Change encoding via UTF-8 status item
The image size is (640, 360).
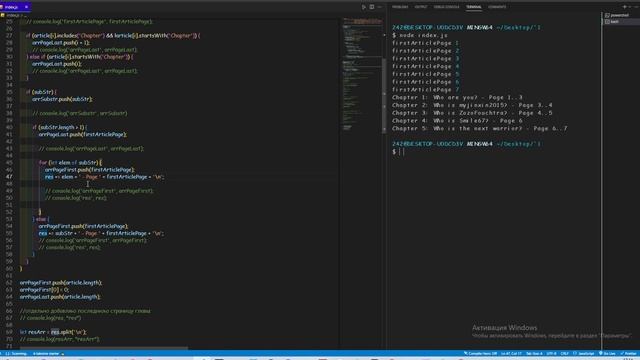point(551,353)
